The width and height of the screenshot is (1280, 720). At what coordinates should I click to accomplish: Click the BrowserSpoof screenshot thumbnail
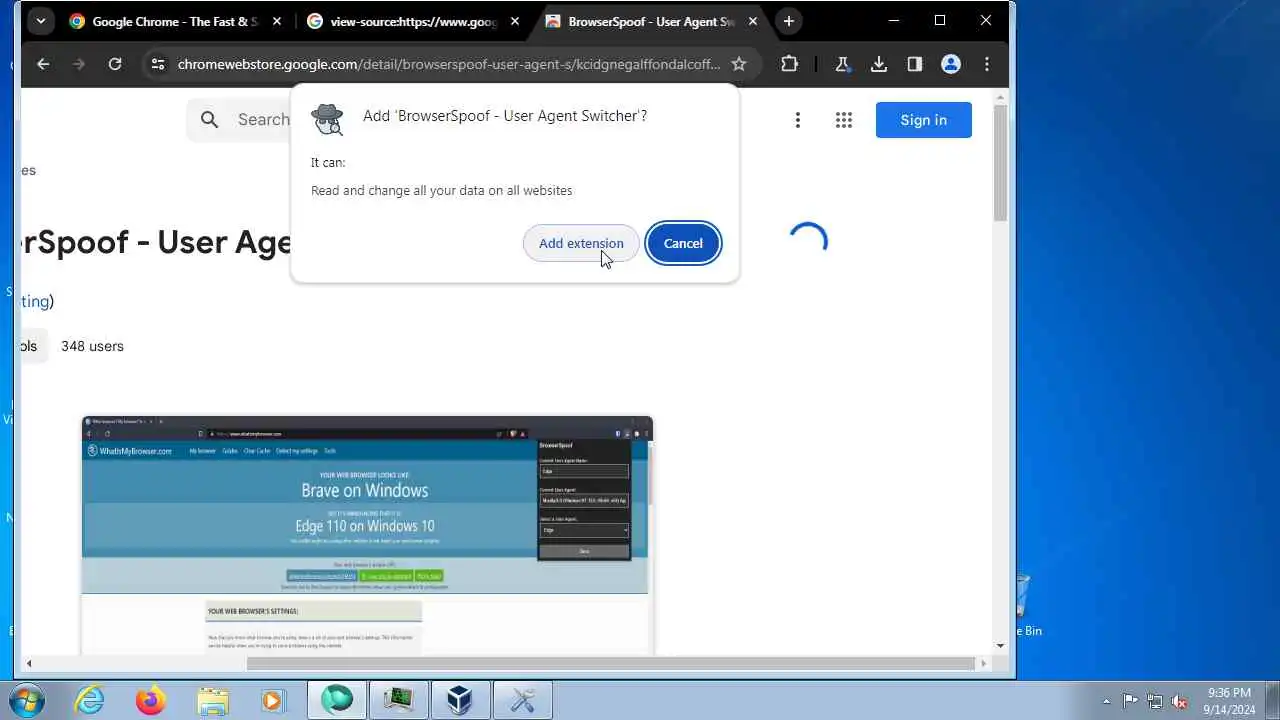(367, 535)
